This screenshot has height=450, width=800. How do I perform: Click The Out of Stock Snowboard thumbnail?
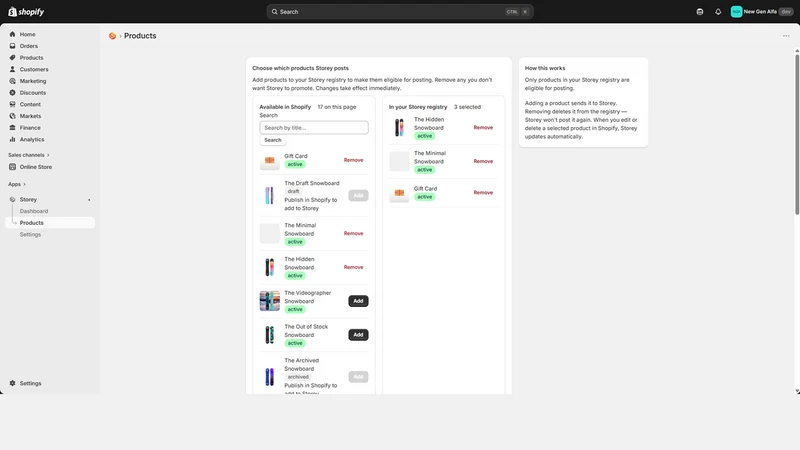point(269,335)
